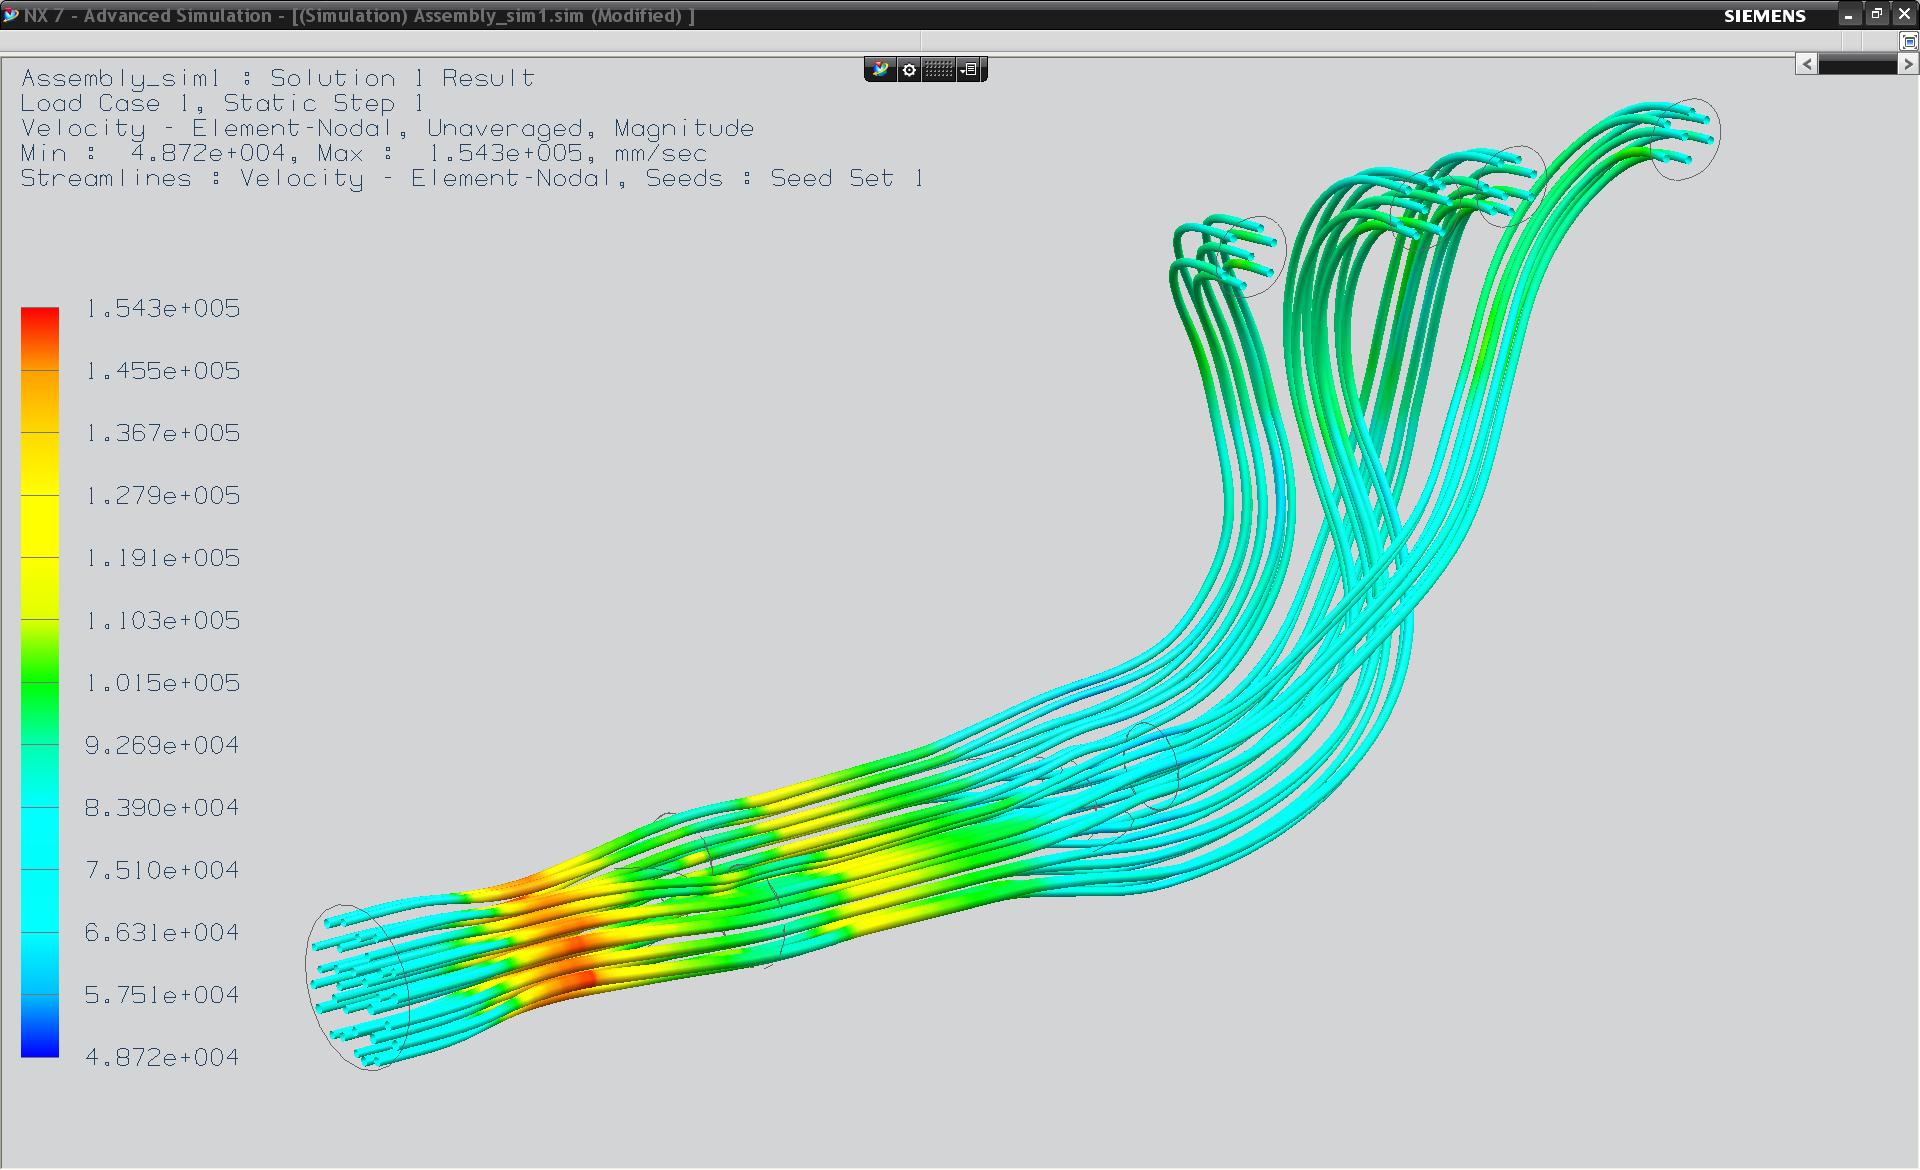The height and width of the screenshot is (1170, 1920).
Task: Restore down the NX window
Action: click(x=1877, y=14)
